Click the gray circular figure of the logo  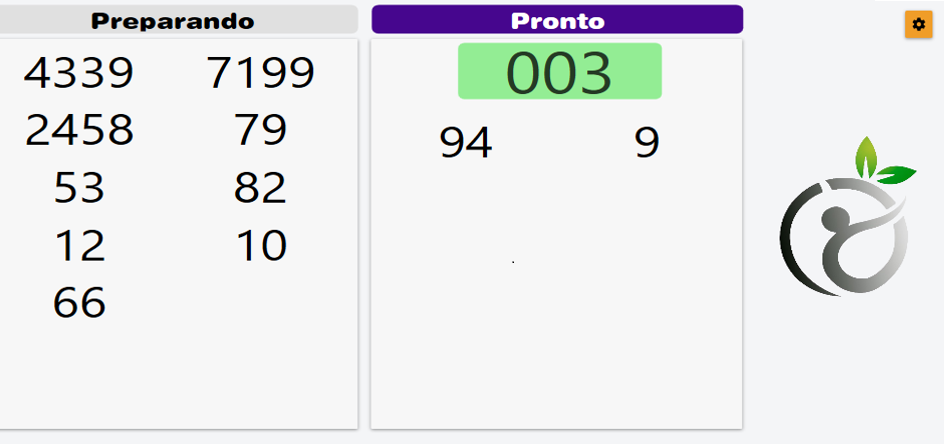pyautogui.click(x=844, y=236)
